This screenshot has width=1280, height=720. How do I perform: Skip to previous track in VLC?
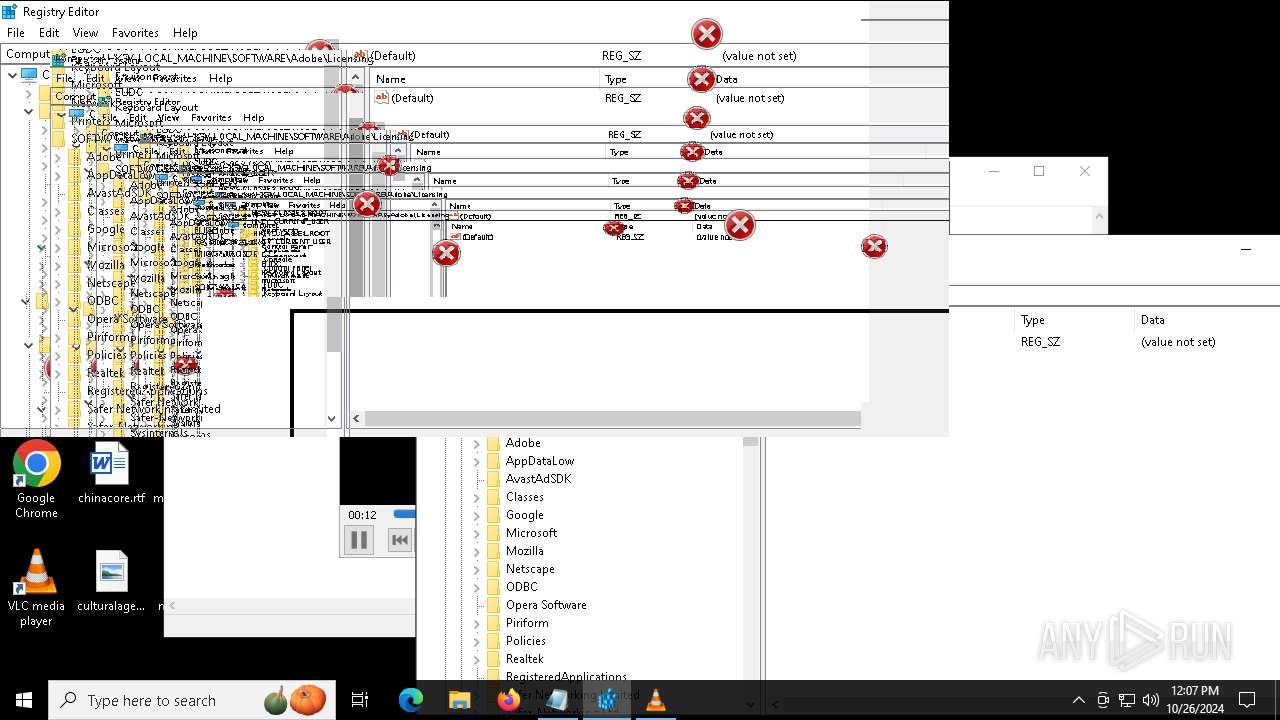(x=399, y=540)
